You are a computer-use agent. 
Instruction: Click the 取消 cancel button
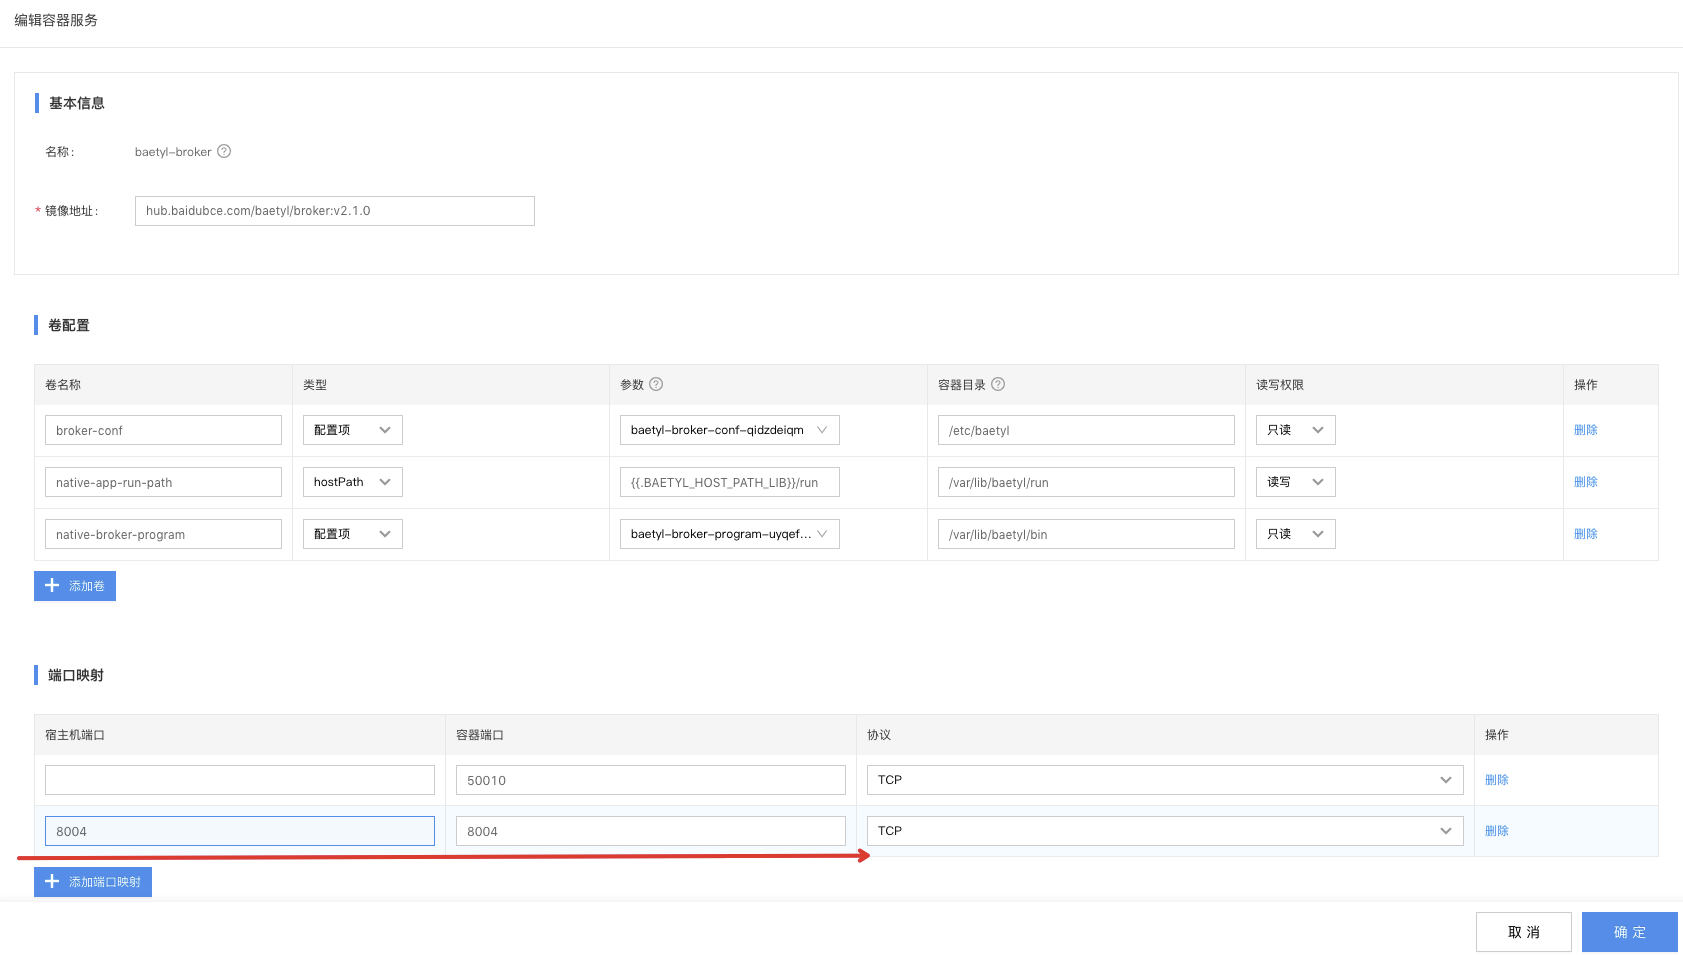click(1524, 932)
